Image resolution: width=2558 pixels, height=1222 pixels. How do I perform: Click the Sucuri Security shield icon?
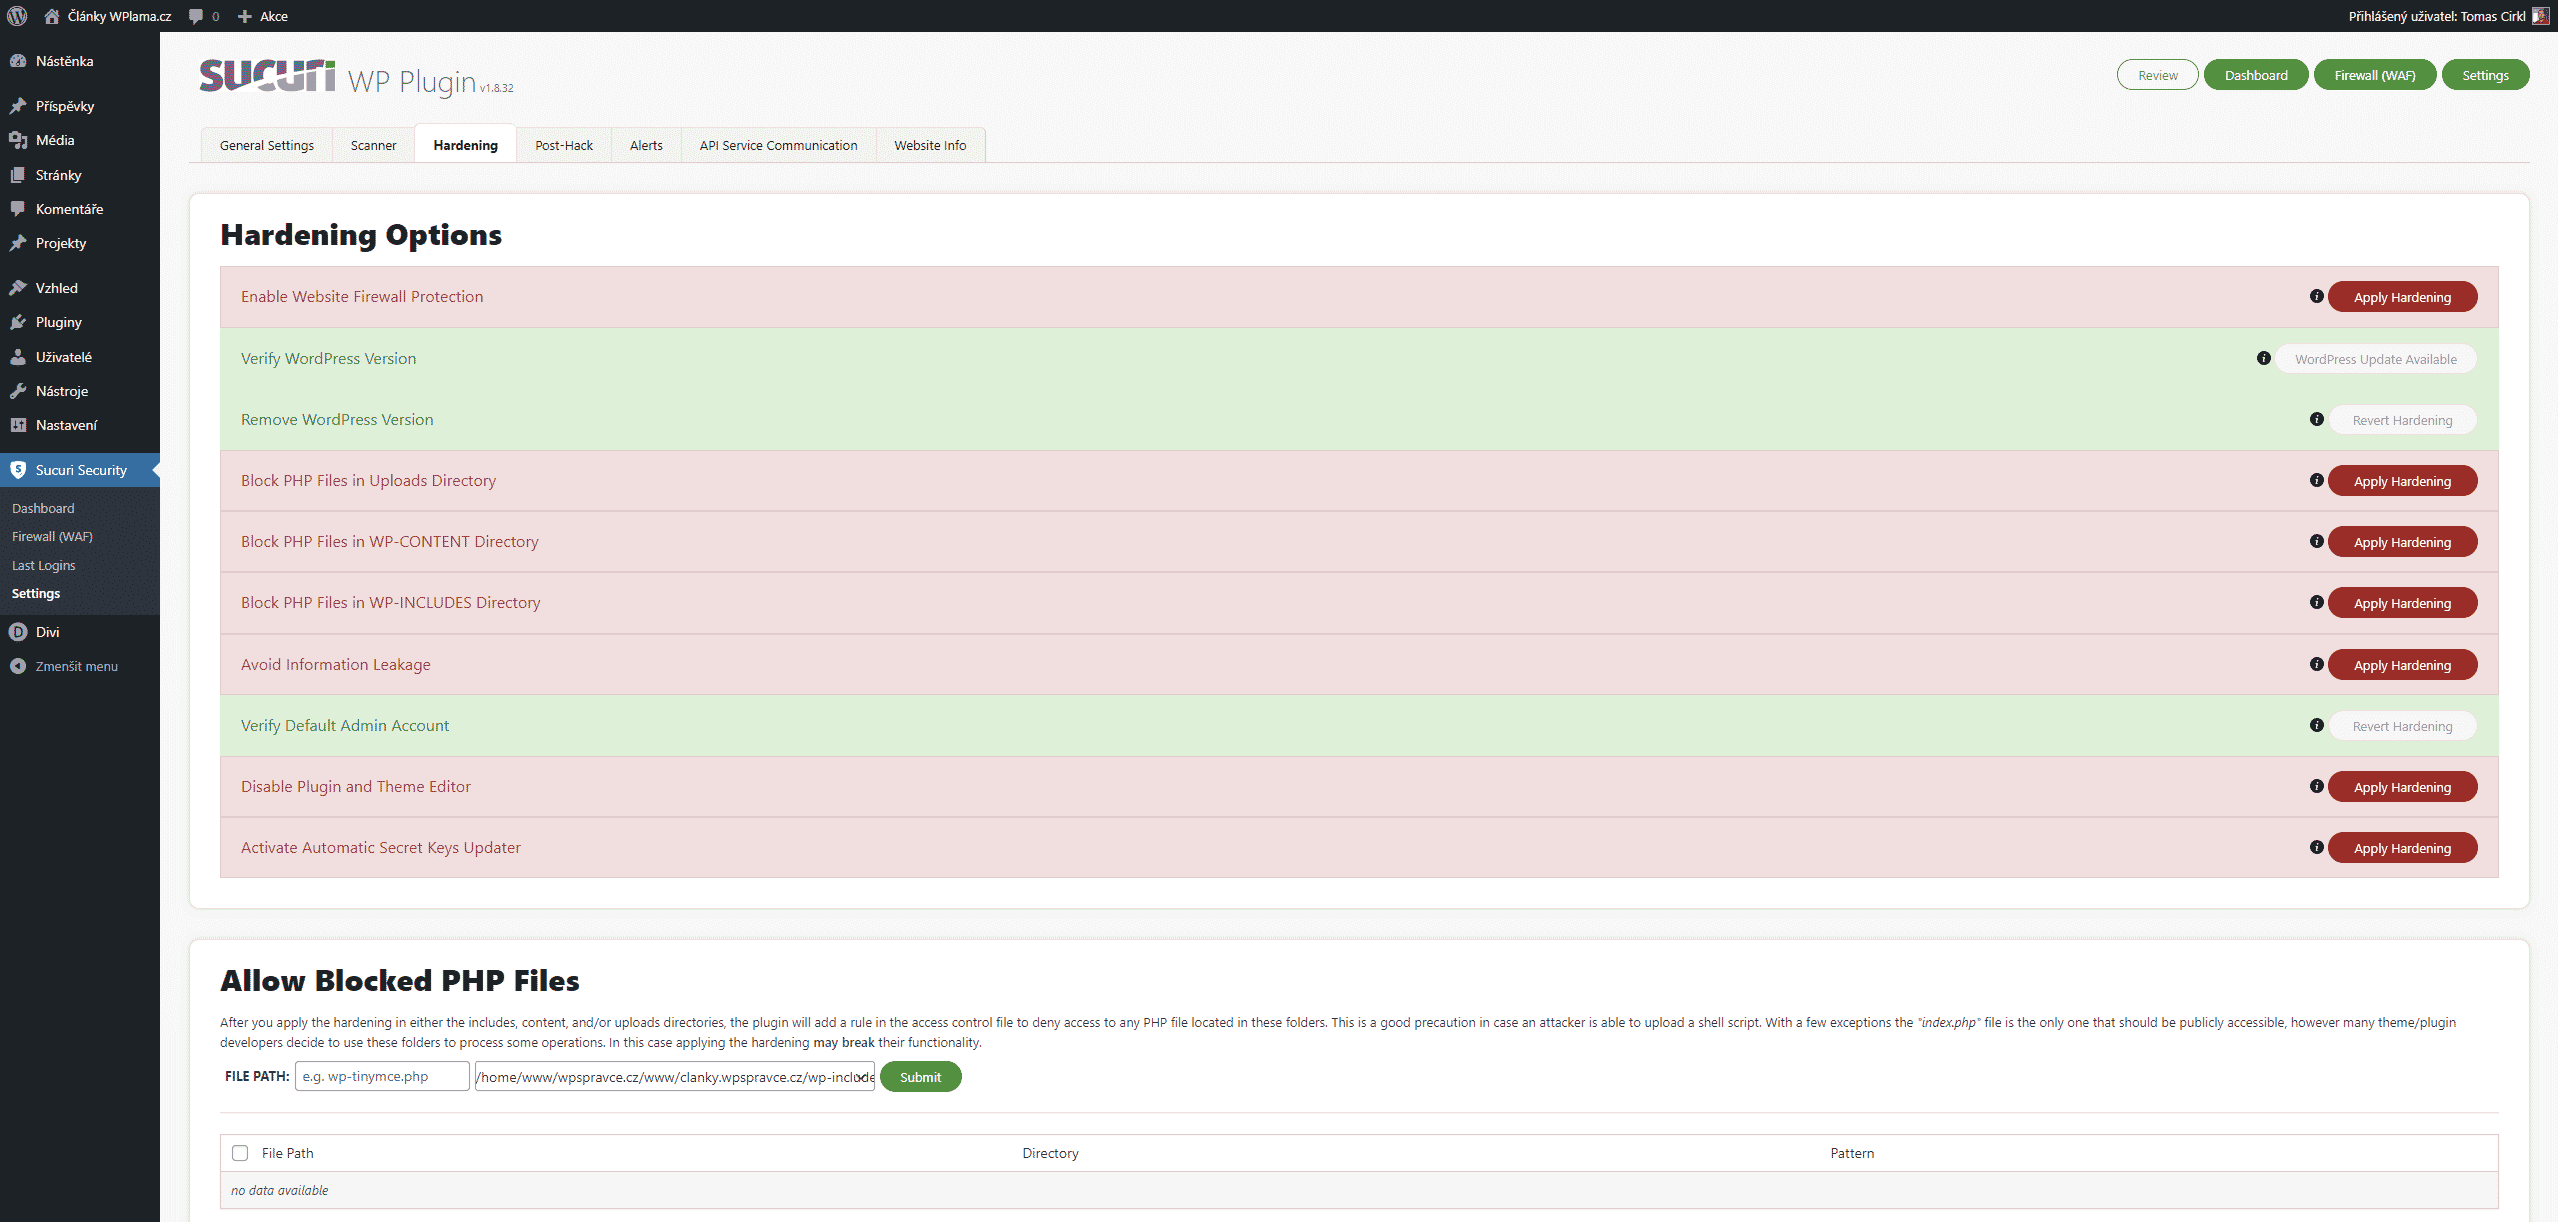(18, 470)
